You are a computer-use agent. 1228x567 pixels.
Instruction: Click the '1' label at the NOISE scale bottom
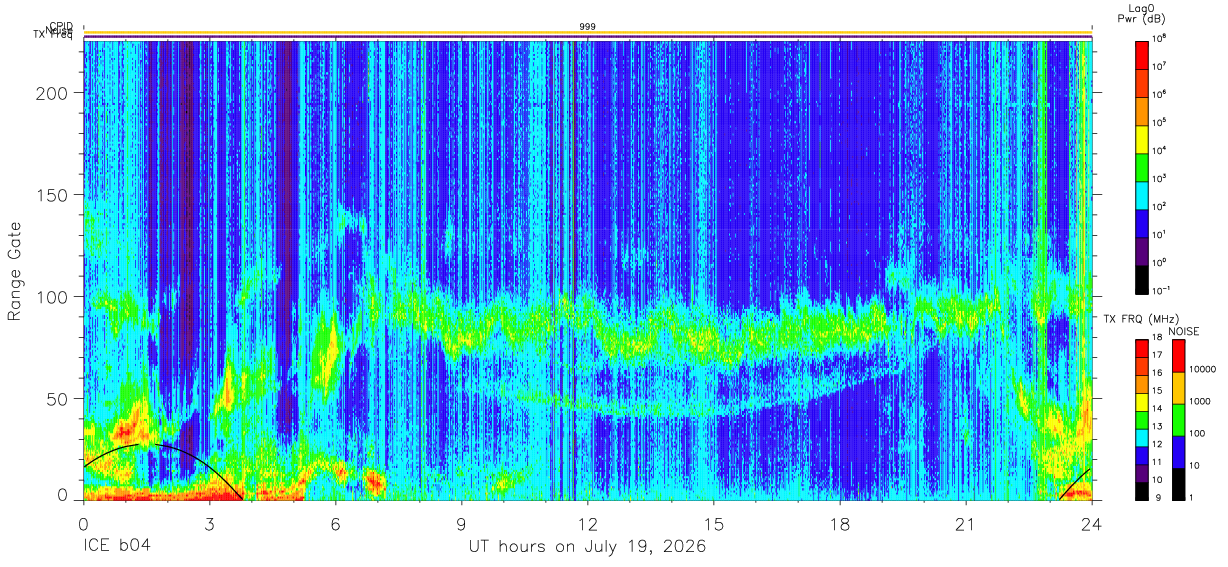pyautogui.click(x=1193, y=497)
